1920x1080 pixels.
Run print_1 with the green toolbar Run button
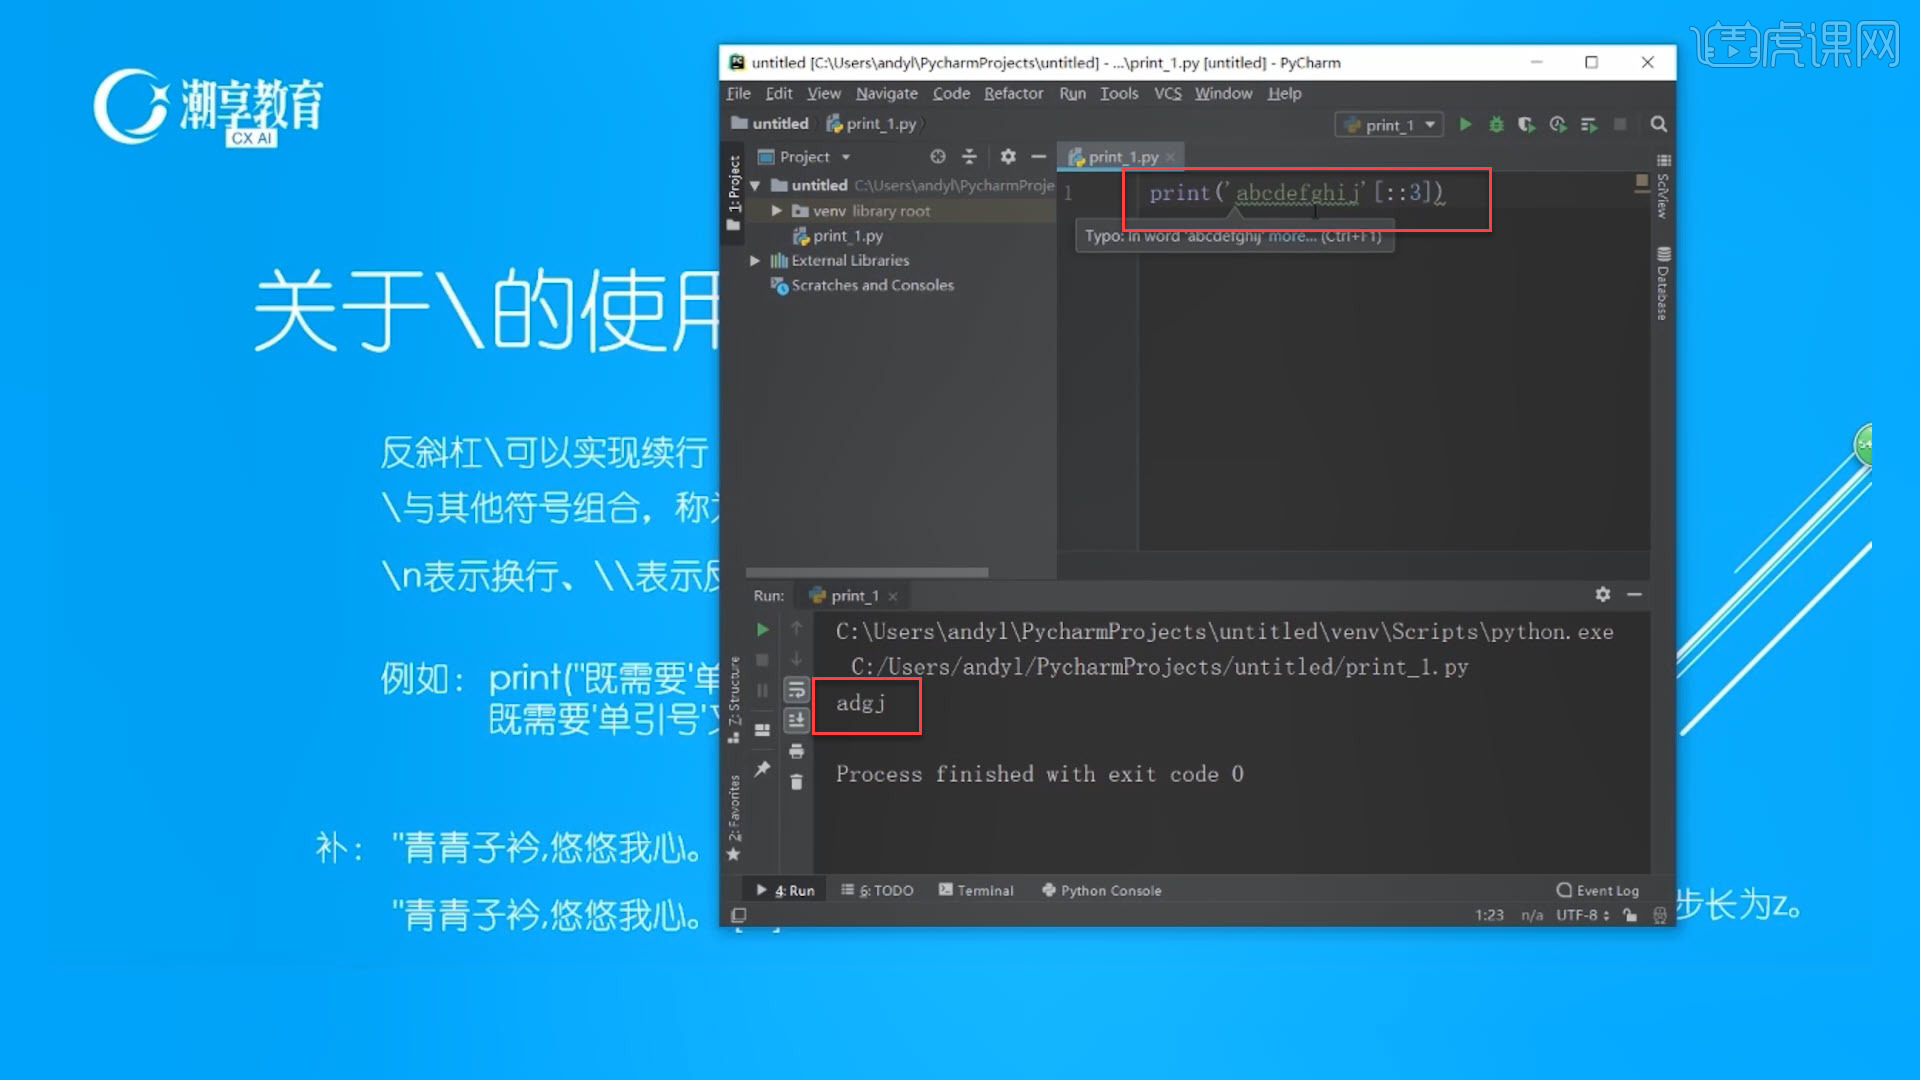(x=1465, y=124)
